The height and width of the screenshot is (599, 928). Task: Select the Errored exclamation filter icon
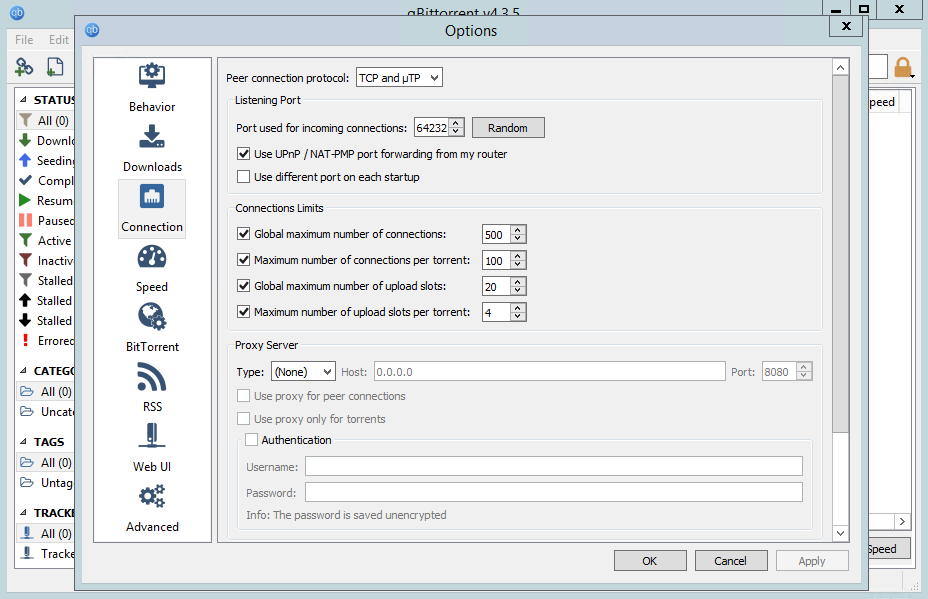coord(25,340)
